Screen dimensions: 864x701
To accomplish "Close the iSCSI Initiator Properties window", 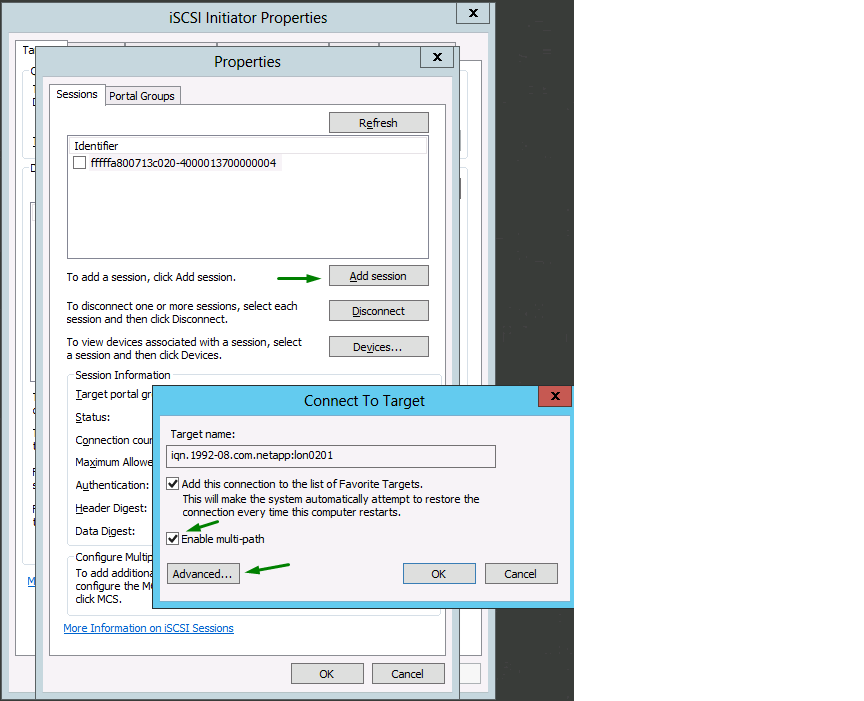I will coord(472,13).
